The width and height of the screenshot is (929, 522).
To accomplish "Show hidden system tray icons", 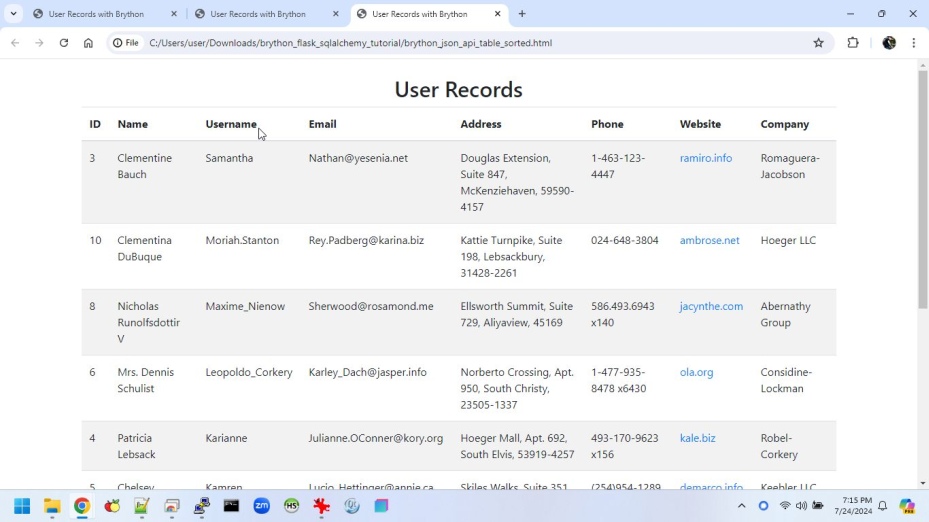I will click(741, 506).
